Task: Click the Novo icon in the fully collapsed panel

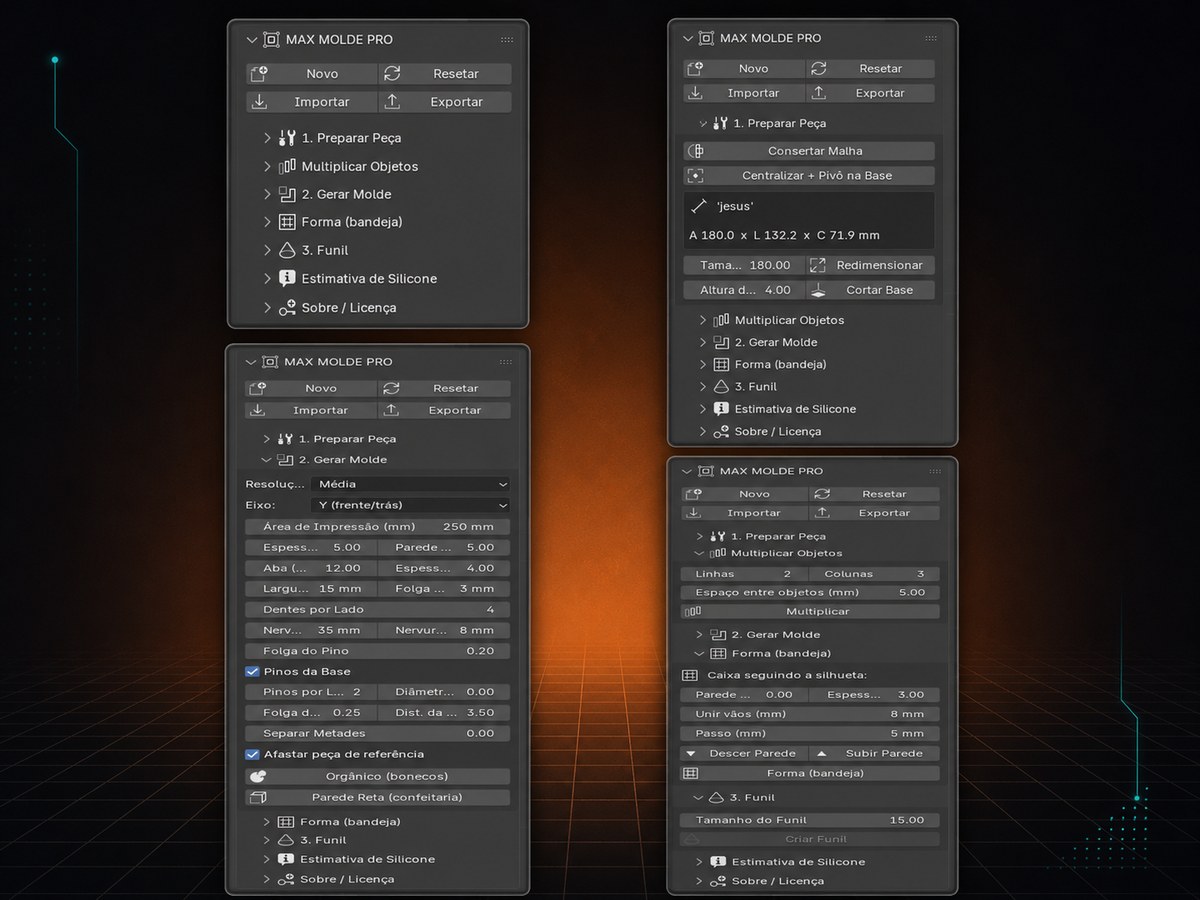Action: (259, 73)
